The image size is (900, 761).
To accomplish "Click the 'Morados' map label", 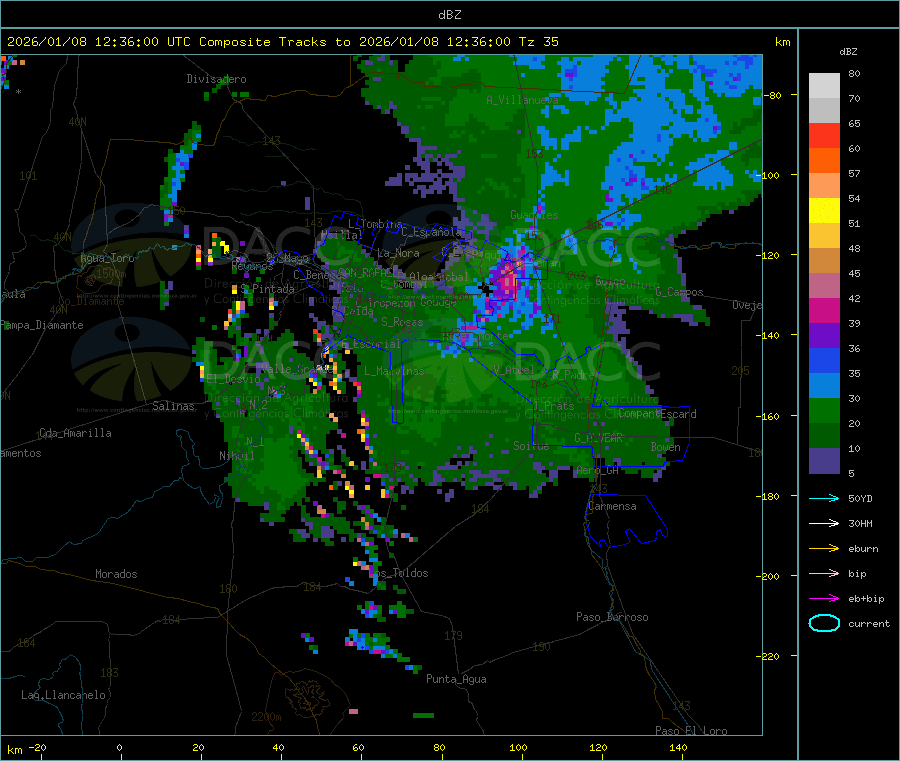I will tap(117, 574).
